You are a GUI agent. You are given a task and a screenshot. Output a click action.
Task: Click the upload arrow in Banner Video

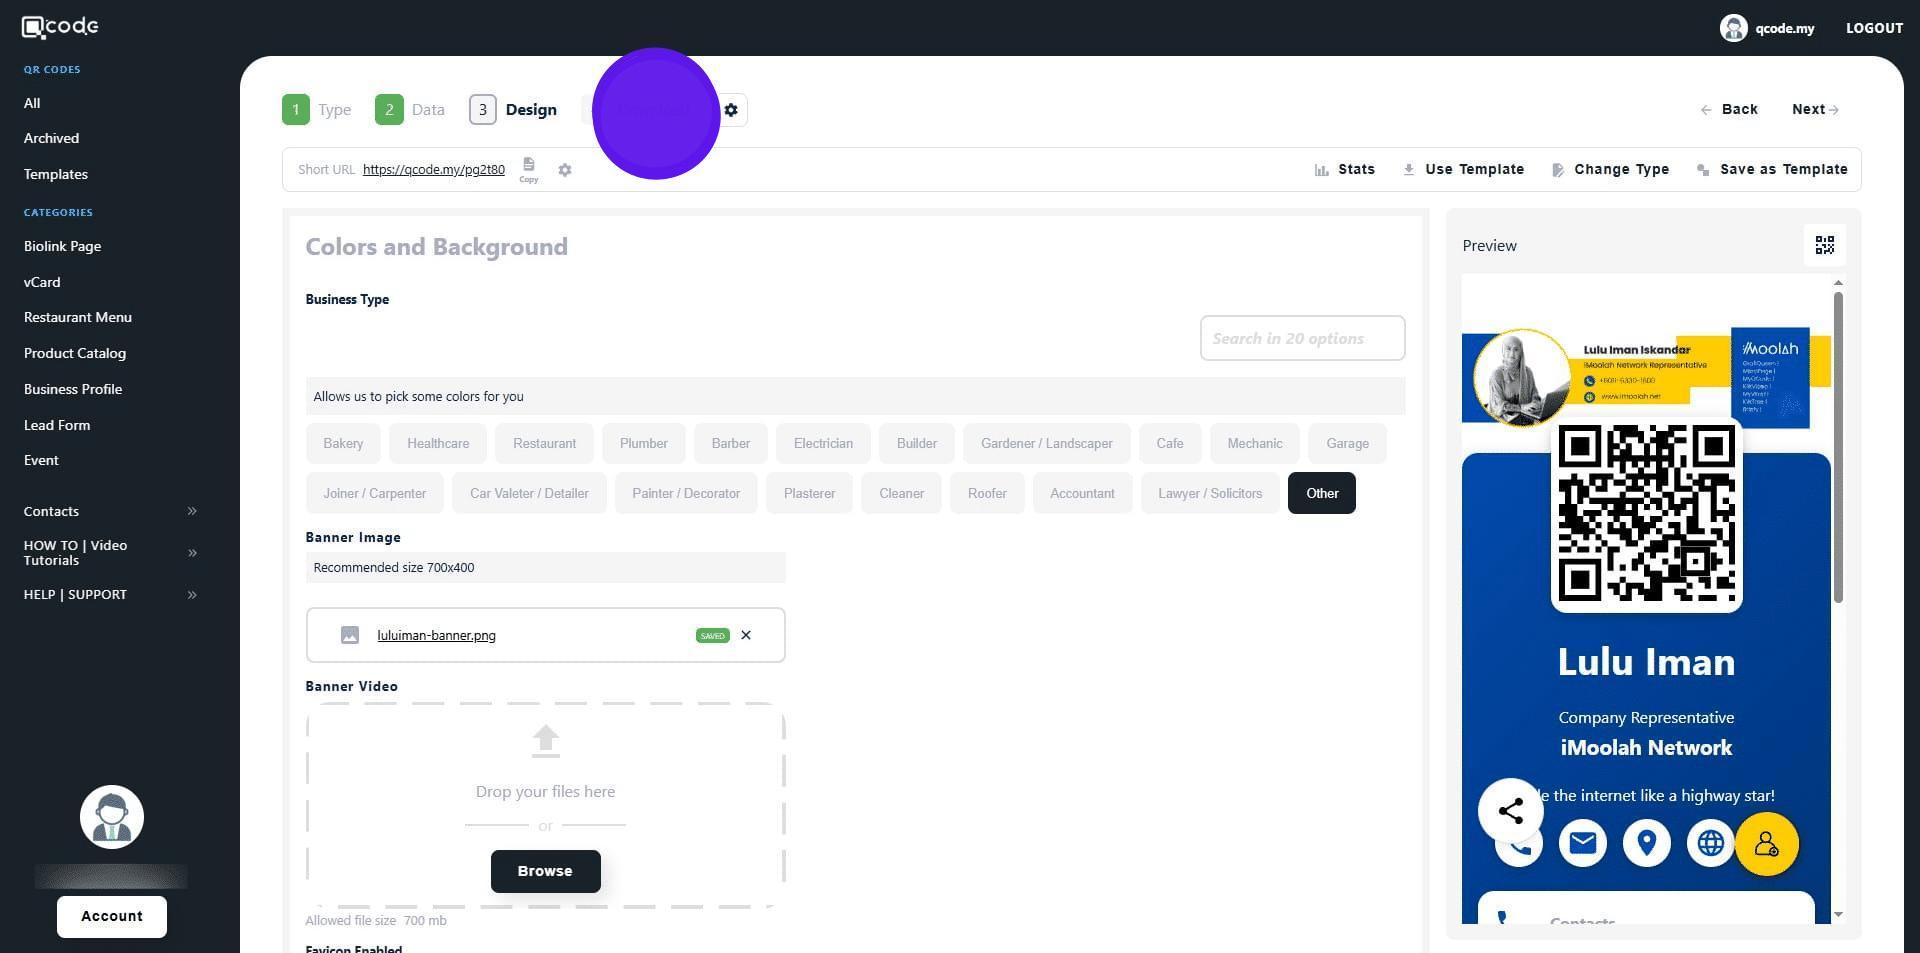coord(545,741)
